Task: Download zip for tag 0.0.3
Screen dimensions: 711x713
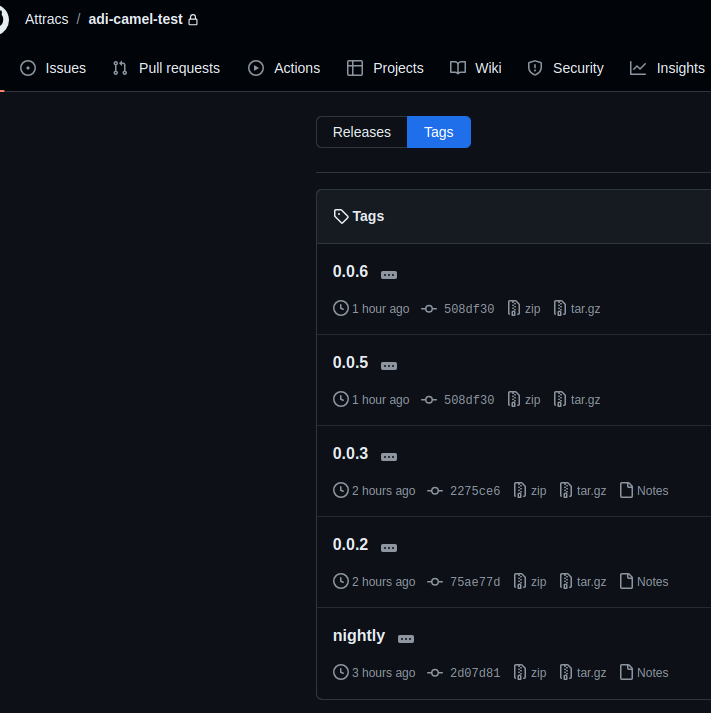Action: point(530,491)
